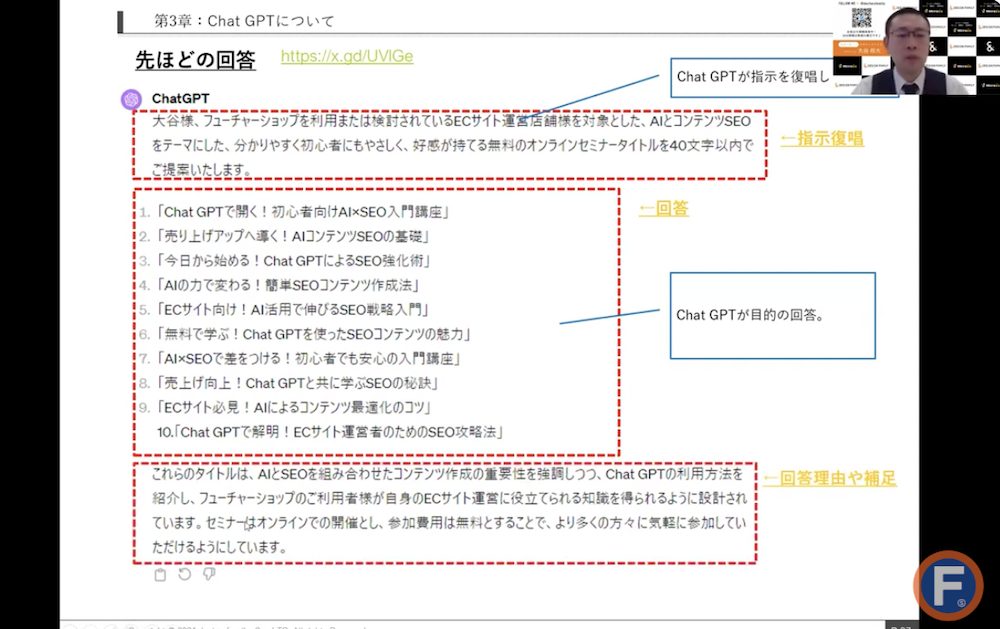Screen dimensions: 1000x629
Task: Select title 10 "Chat GPTで解明！ECサイト運営者のためのSEO攻略法"
Action: coord(330,433)
